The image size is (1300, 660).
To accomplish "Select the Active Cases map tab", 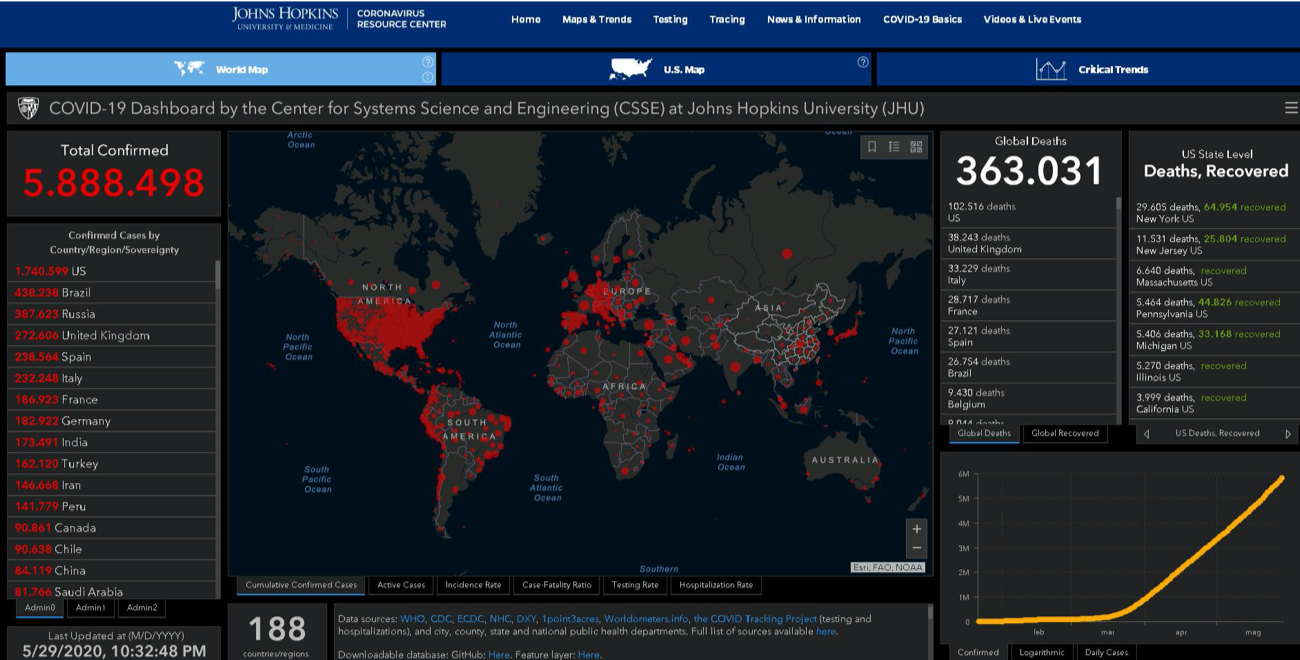I will click(401, 585).
